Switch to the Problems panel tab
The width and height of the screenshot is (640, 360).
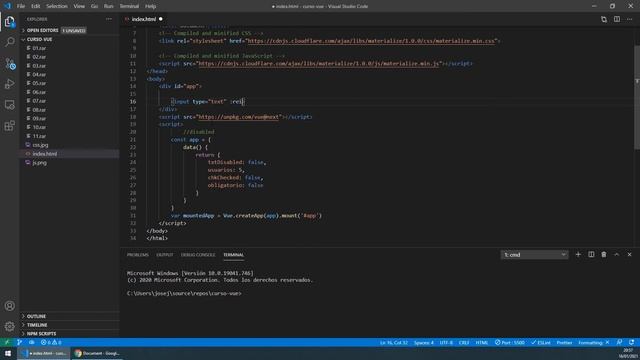[x=138, y=255]
